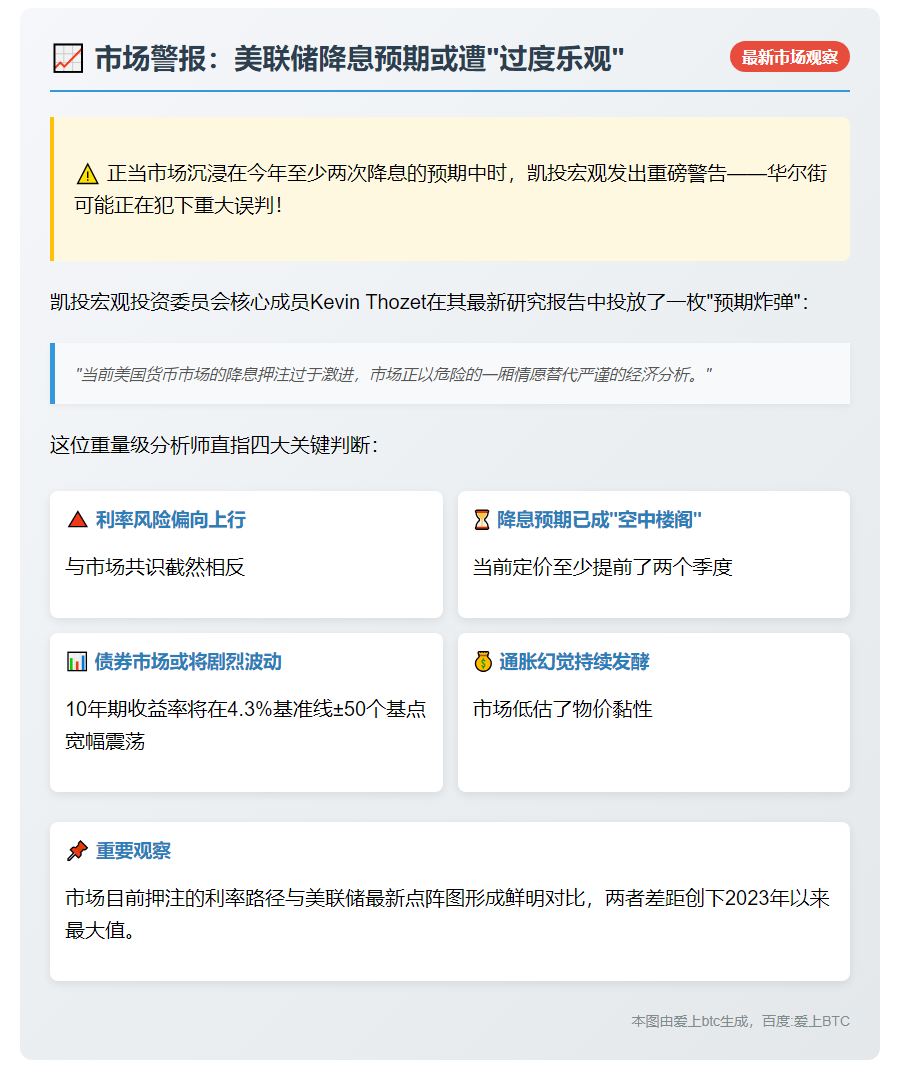
Task: Click the pushpin icon next to 重要观察
Action: click(77, 851)
